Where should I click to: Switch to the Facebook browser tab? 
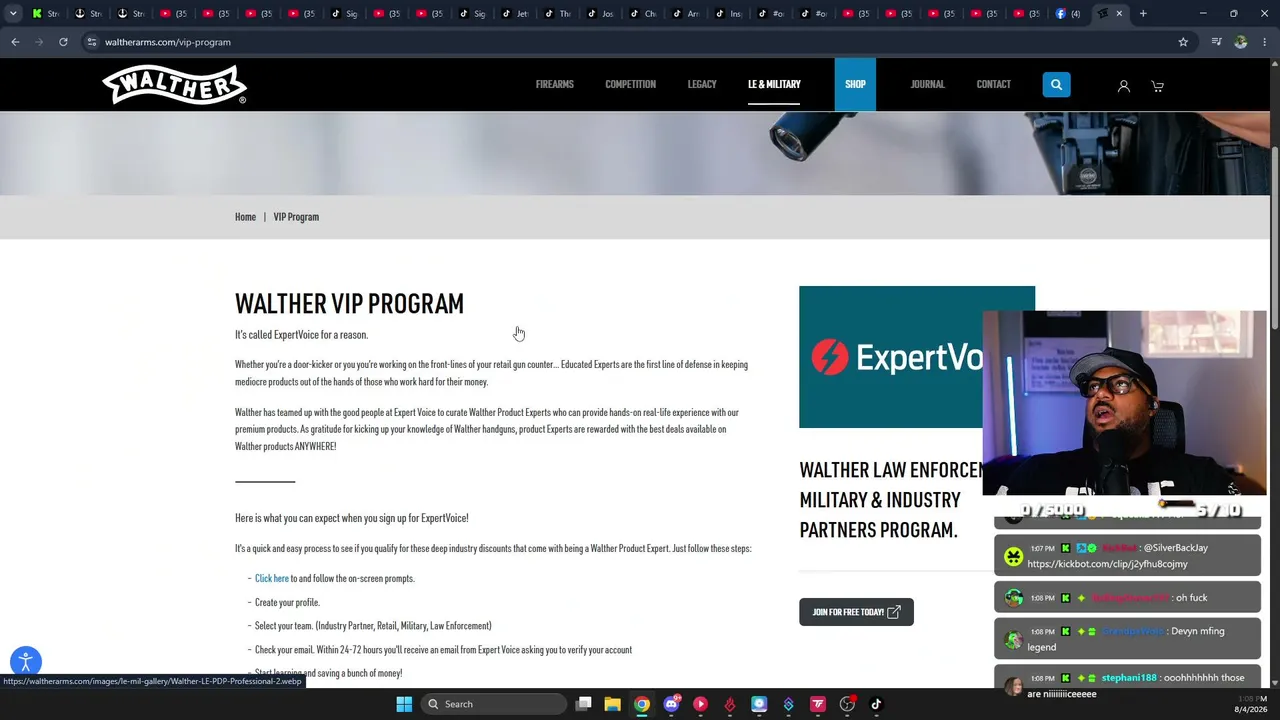click(x=1068, y=13)
